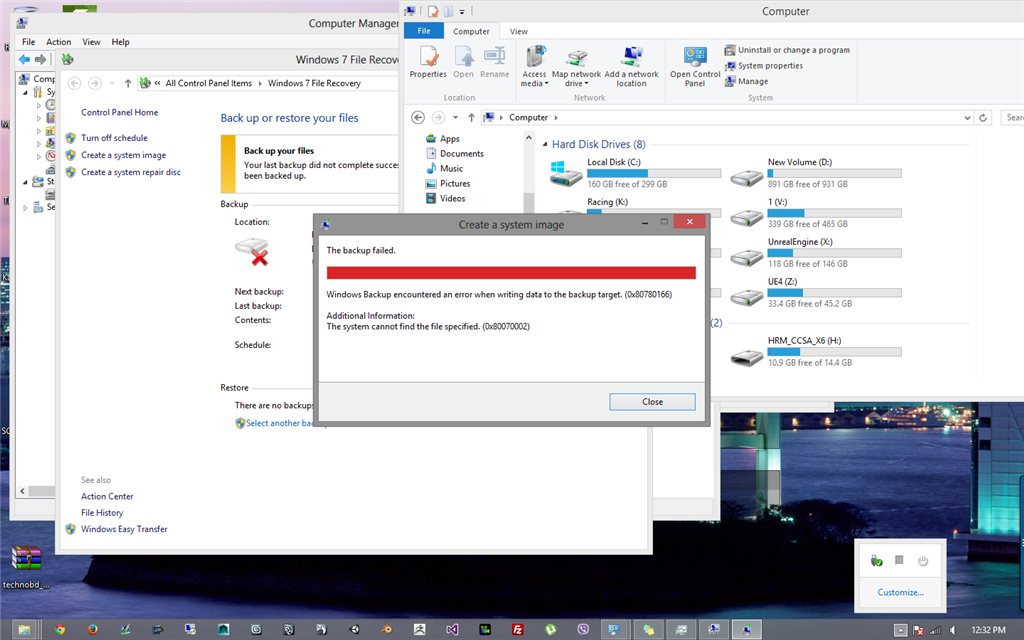The width and height of the screenshot is (1024, 640).
Task: Open Help menu in Computer Management
Action: 120,42
